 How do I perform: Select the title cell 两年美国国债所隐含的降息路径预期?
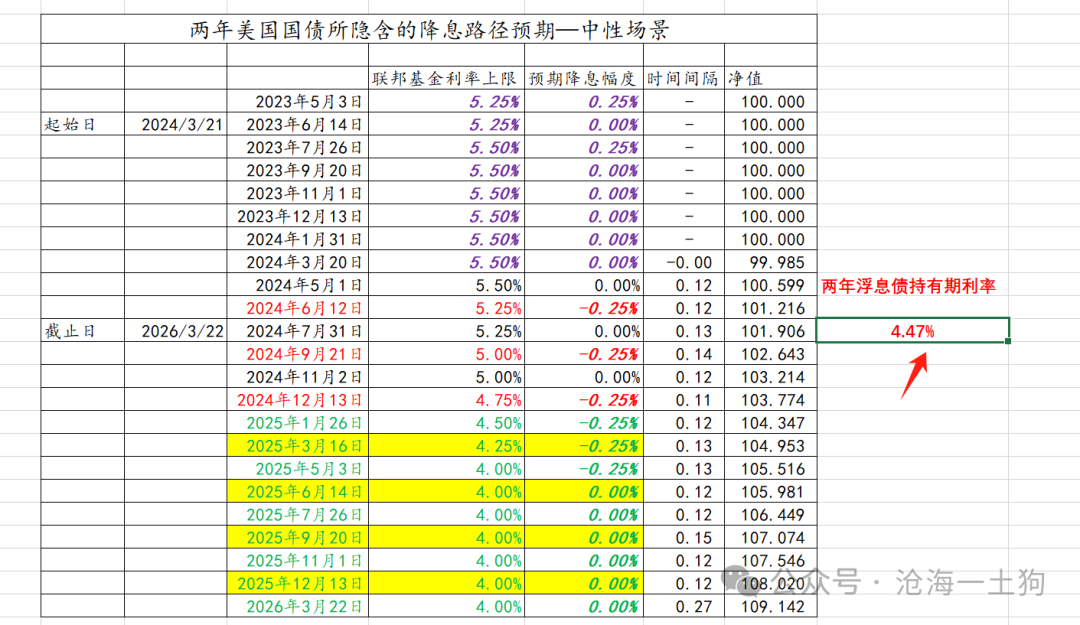click(428, 30)
